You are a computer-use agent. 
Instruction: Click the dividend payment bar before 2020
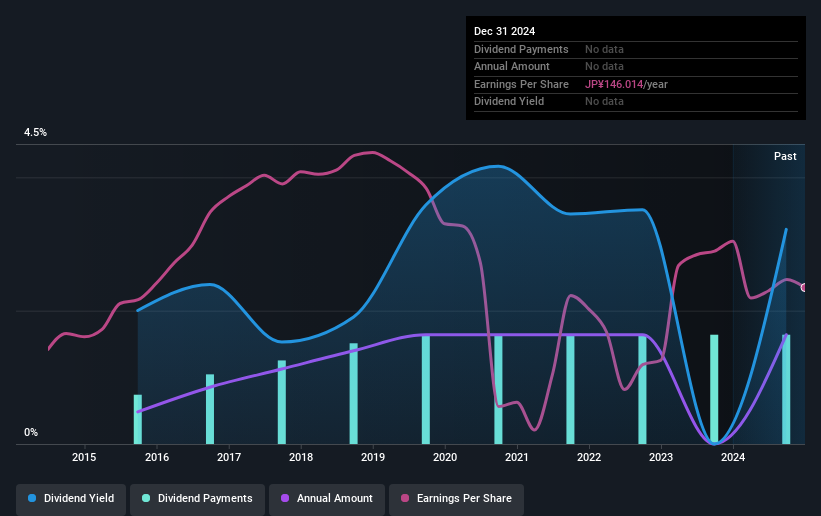tap(426, 389)
